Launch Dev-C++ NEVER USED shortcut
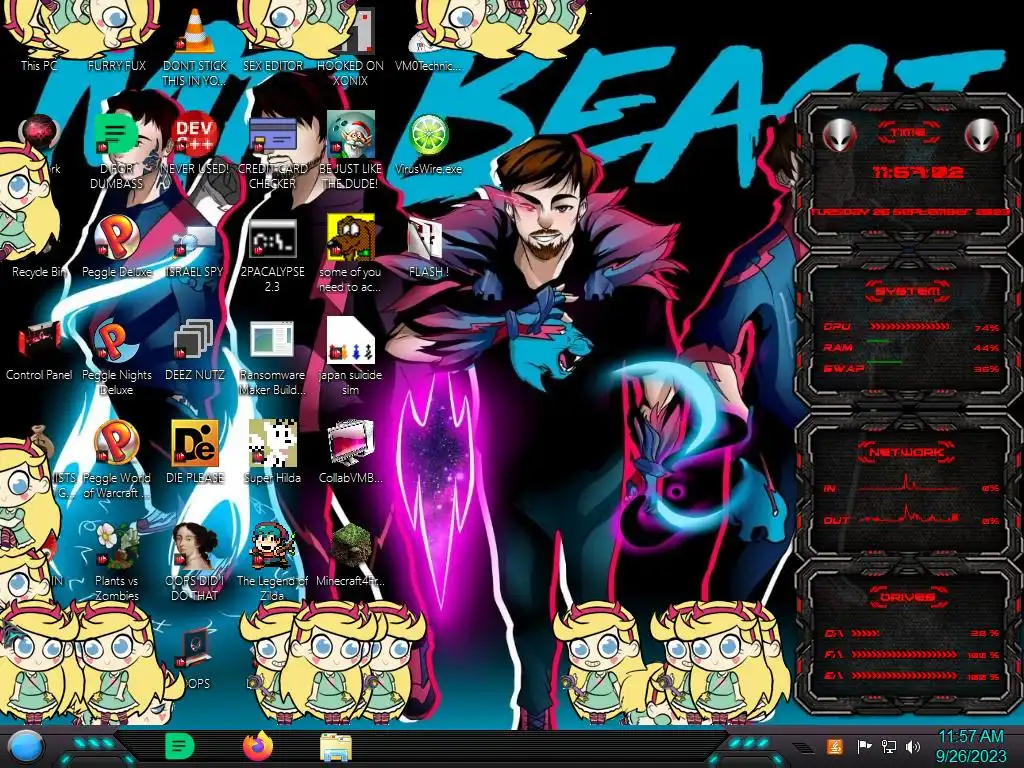Screen dimensions: 1024x768 (x=195, y=144)
